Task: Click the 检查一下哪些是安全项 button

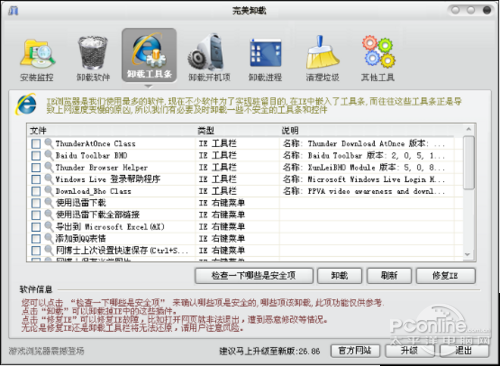Action: click(x=254, y=276)
